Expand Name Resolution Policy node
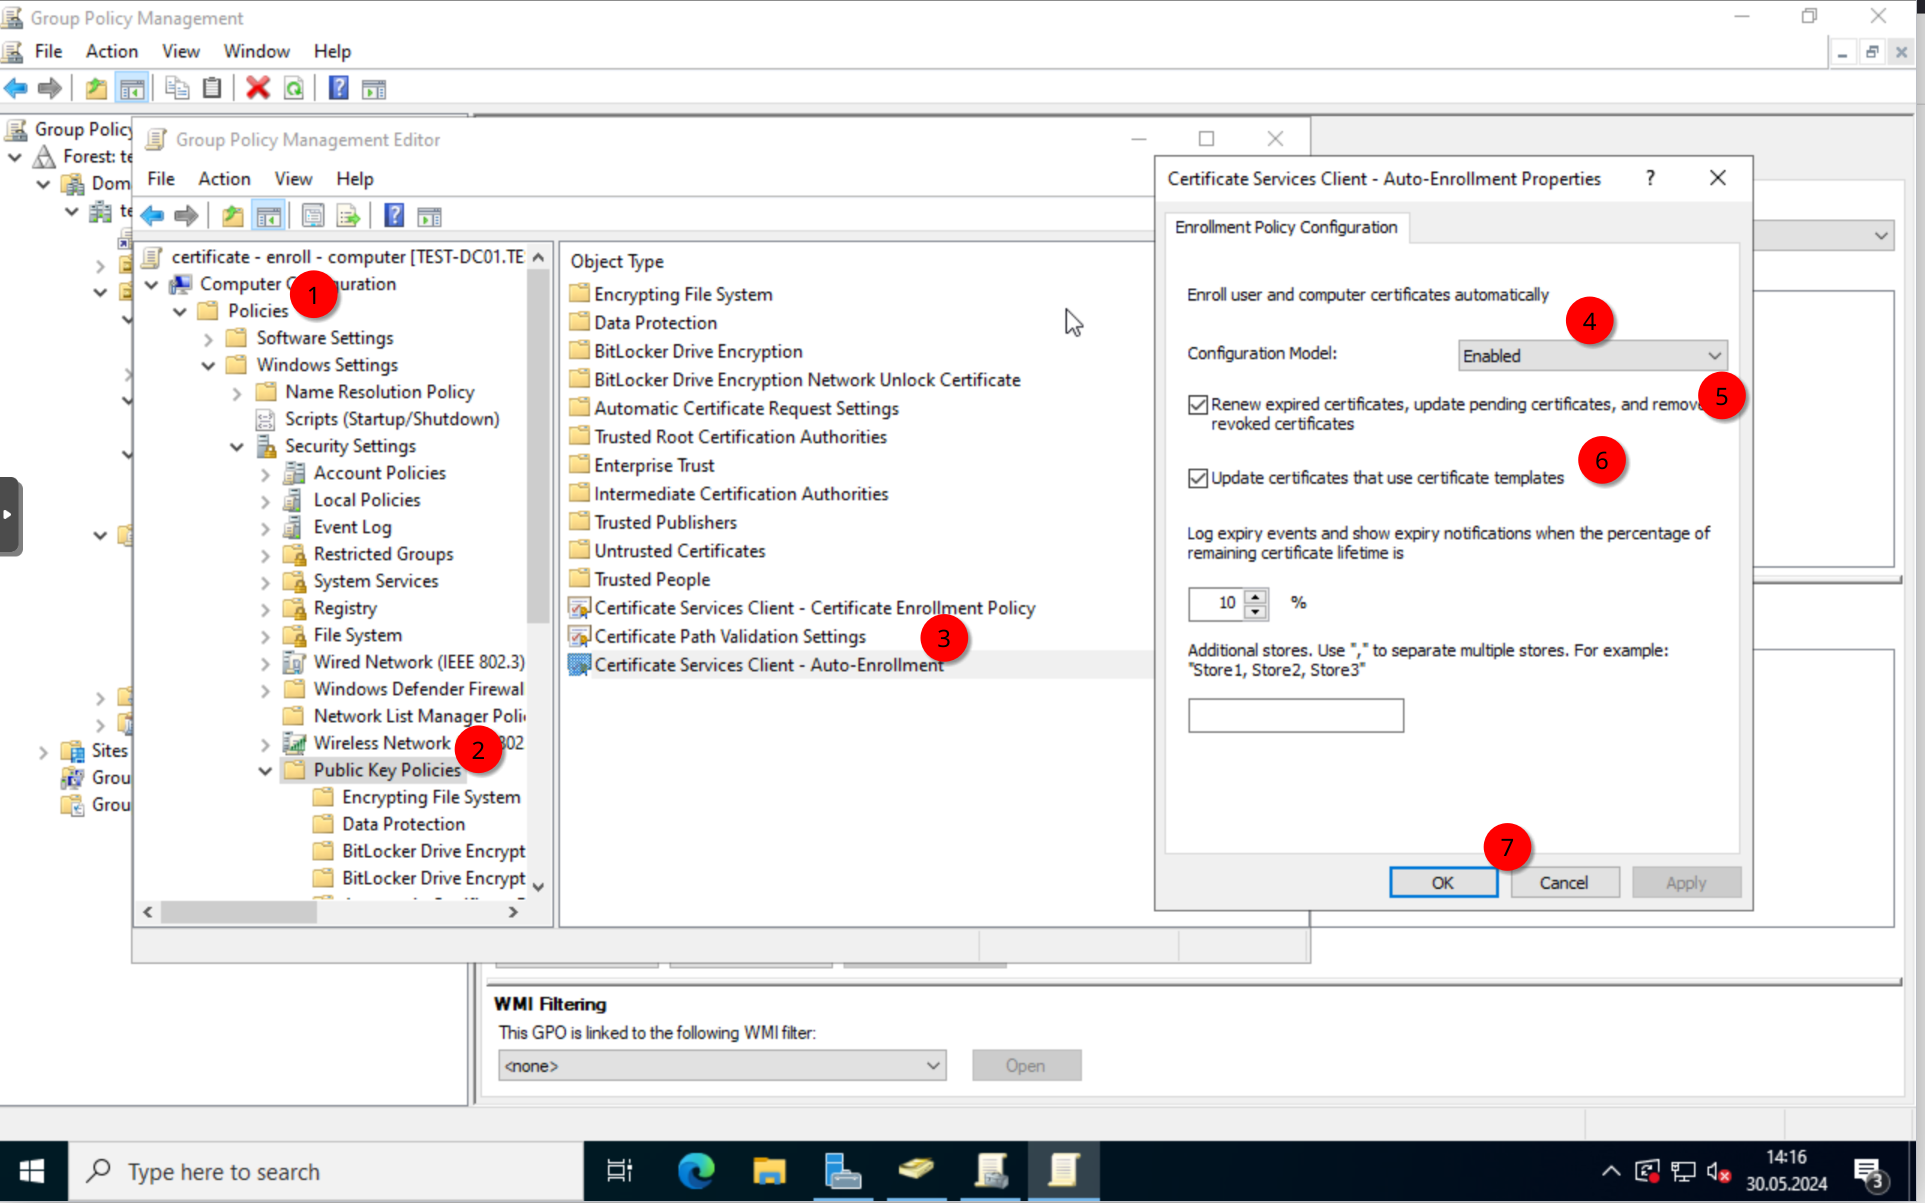Viewport: 1925px width, 1203px height. (237, 393)
